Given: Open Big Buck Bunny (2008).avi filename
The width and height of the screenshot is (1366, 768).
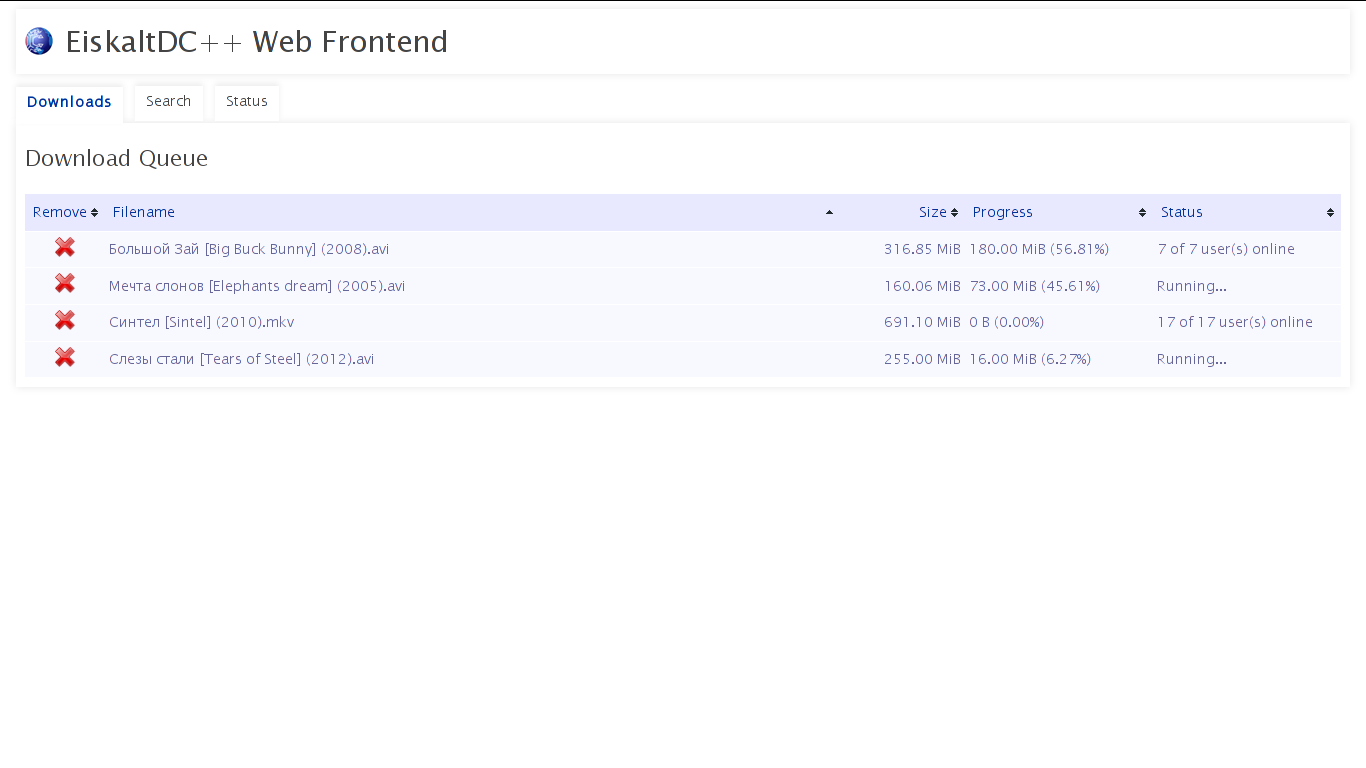Looking at the screenshot, I should (249, 249).
